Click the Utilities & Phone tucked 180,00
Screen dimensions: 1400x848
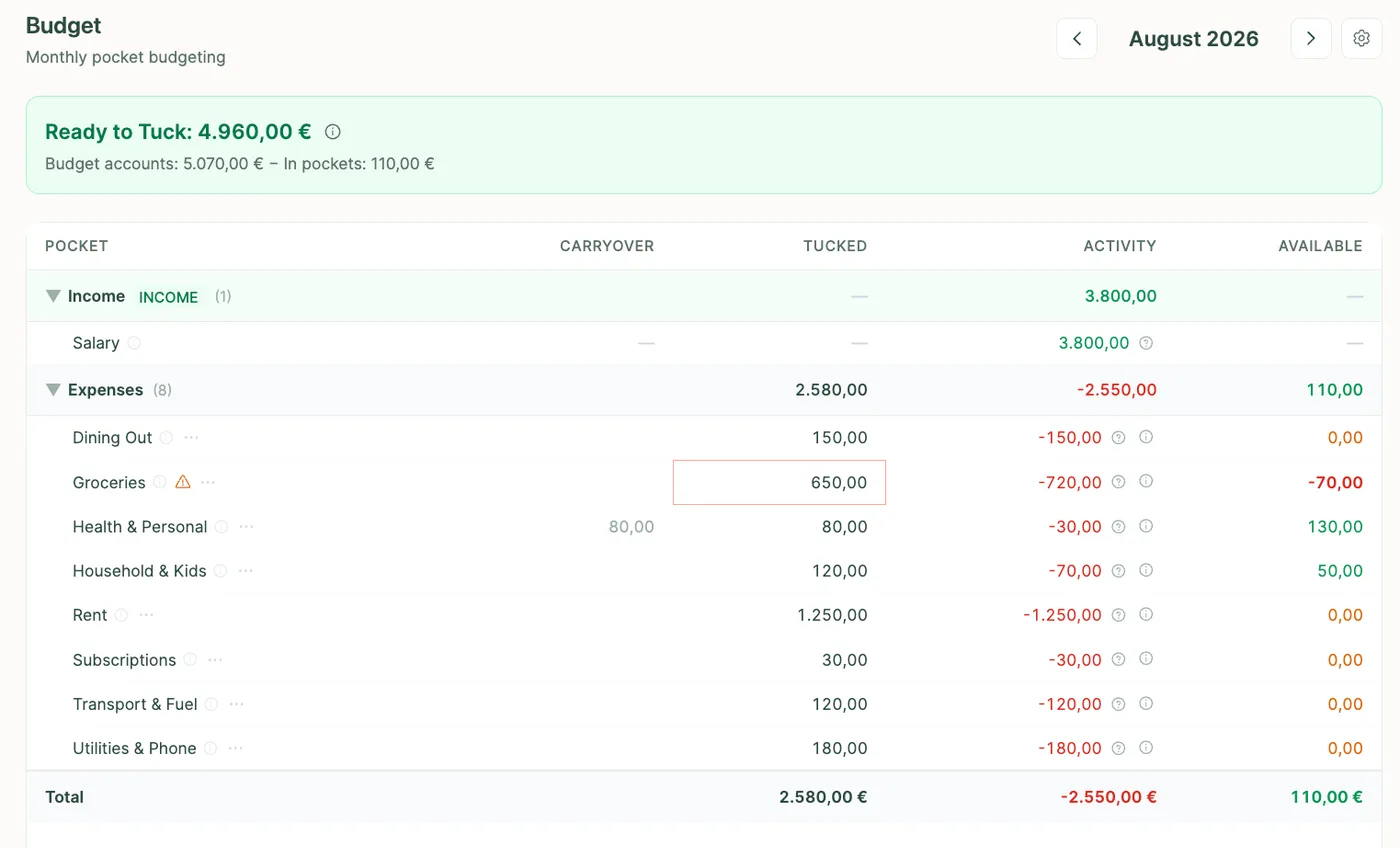click(840, 748)
